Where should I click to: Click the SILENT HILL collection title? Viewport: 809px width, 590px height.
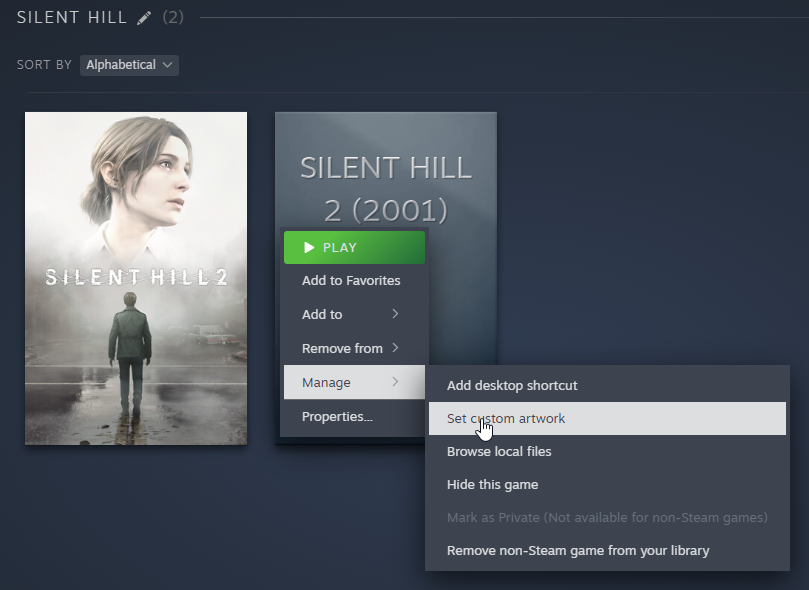72,18
